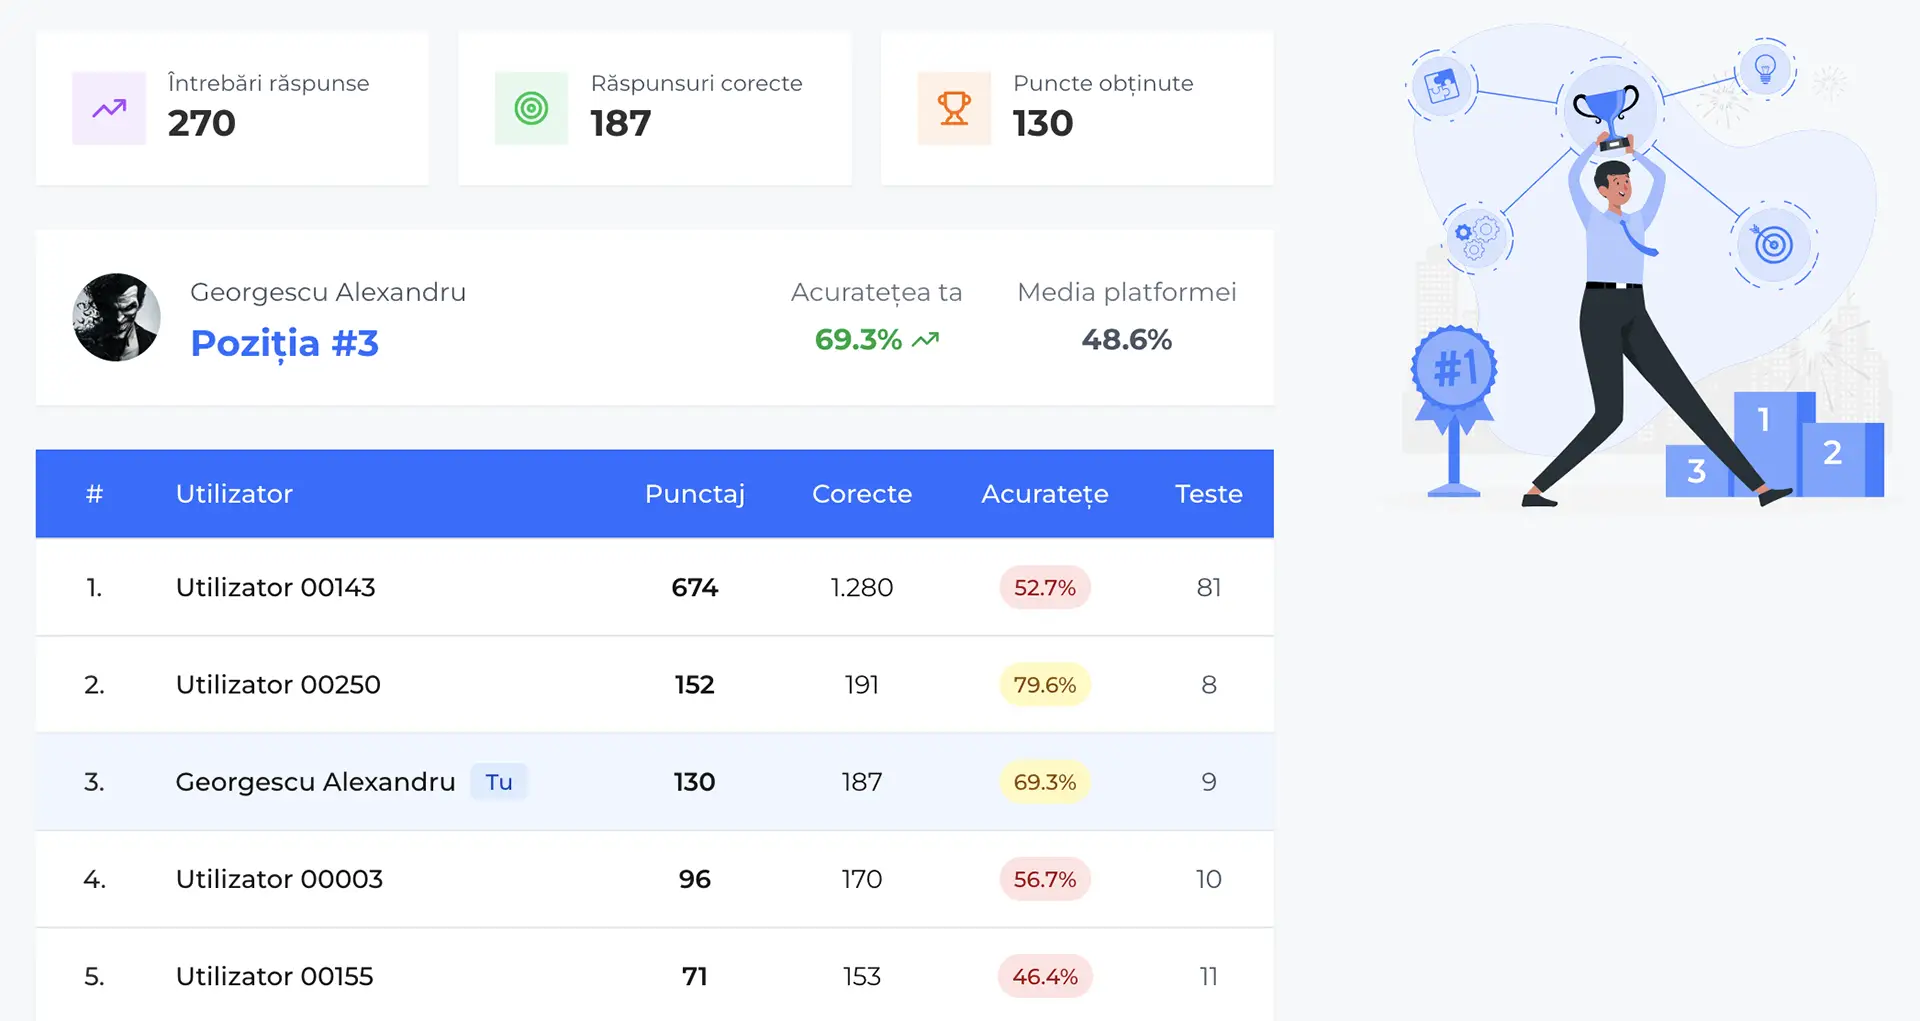Click Georgescu Alexandru's profile avatar
Screen dimensions: 1920x1021
(116, 317)
